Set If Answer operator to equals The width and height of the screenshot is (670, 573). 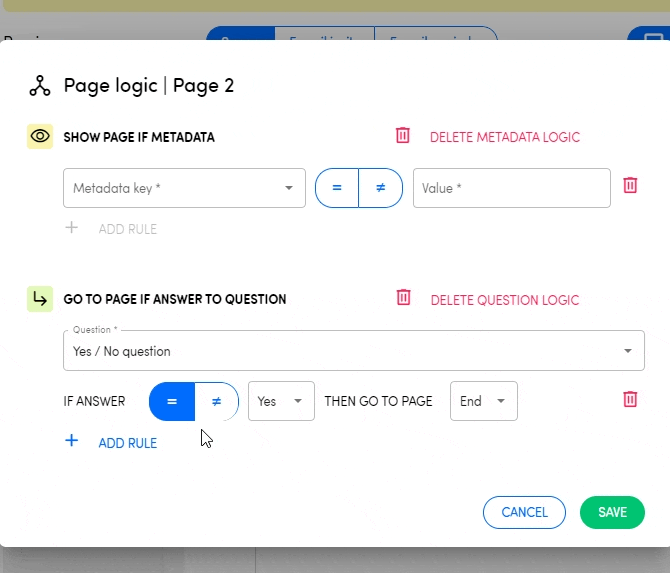[172, 401]
